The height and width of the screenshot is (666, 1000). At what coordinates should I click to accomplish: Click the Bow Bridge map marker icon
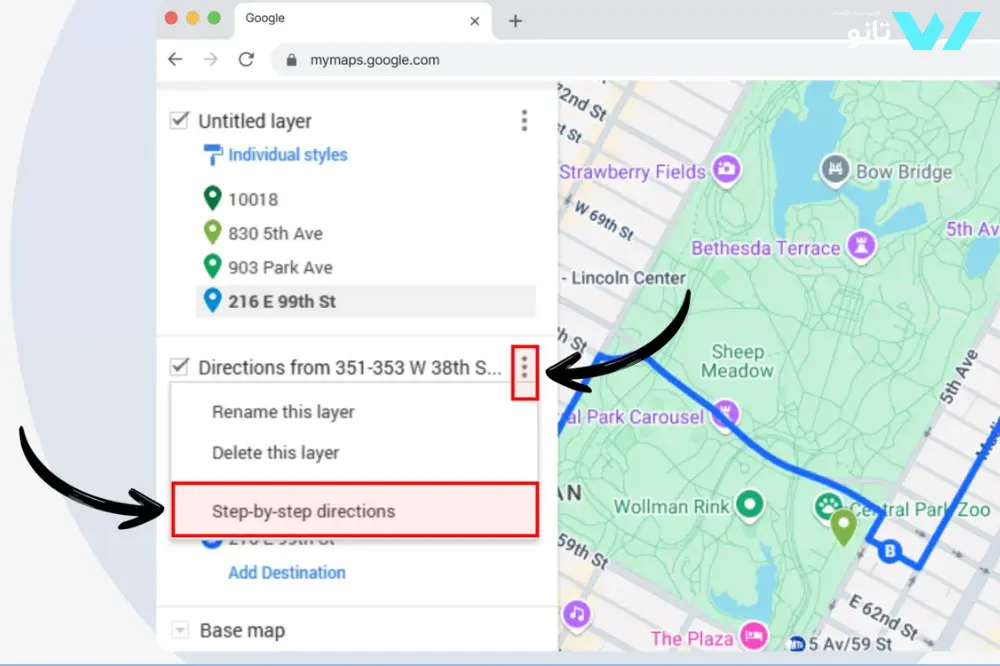point(835,170)
